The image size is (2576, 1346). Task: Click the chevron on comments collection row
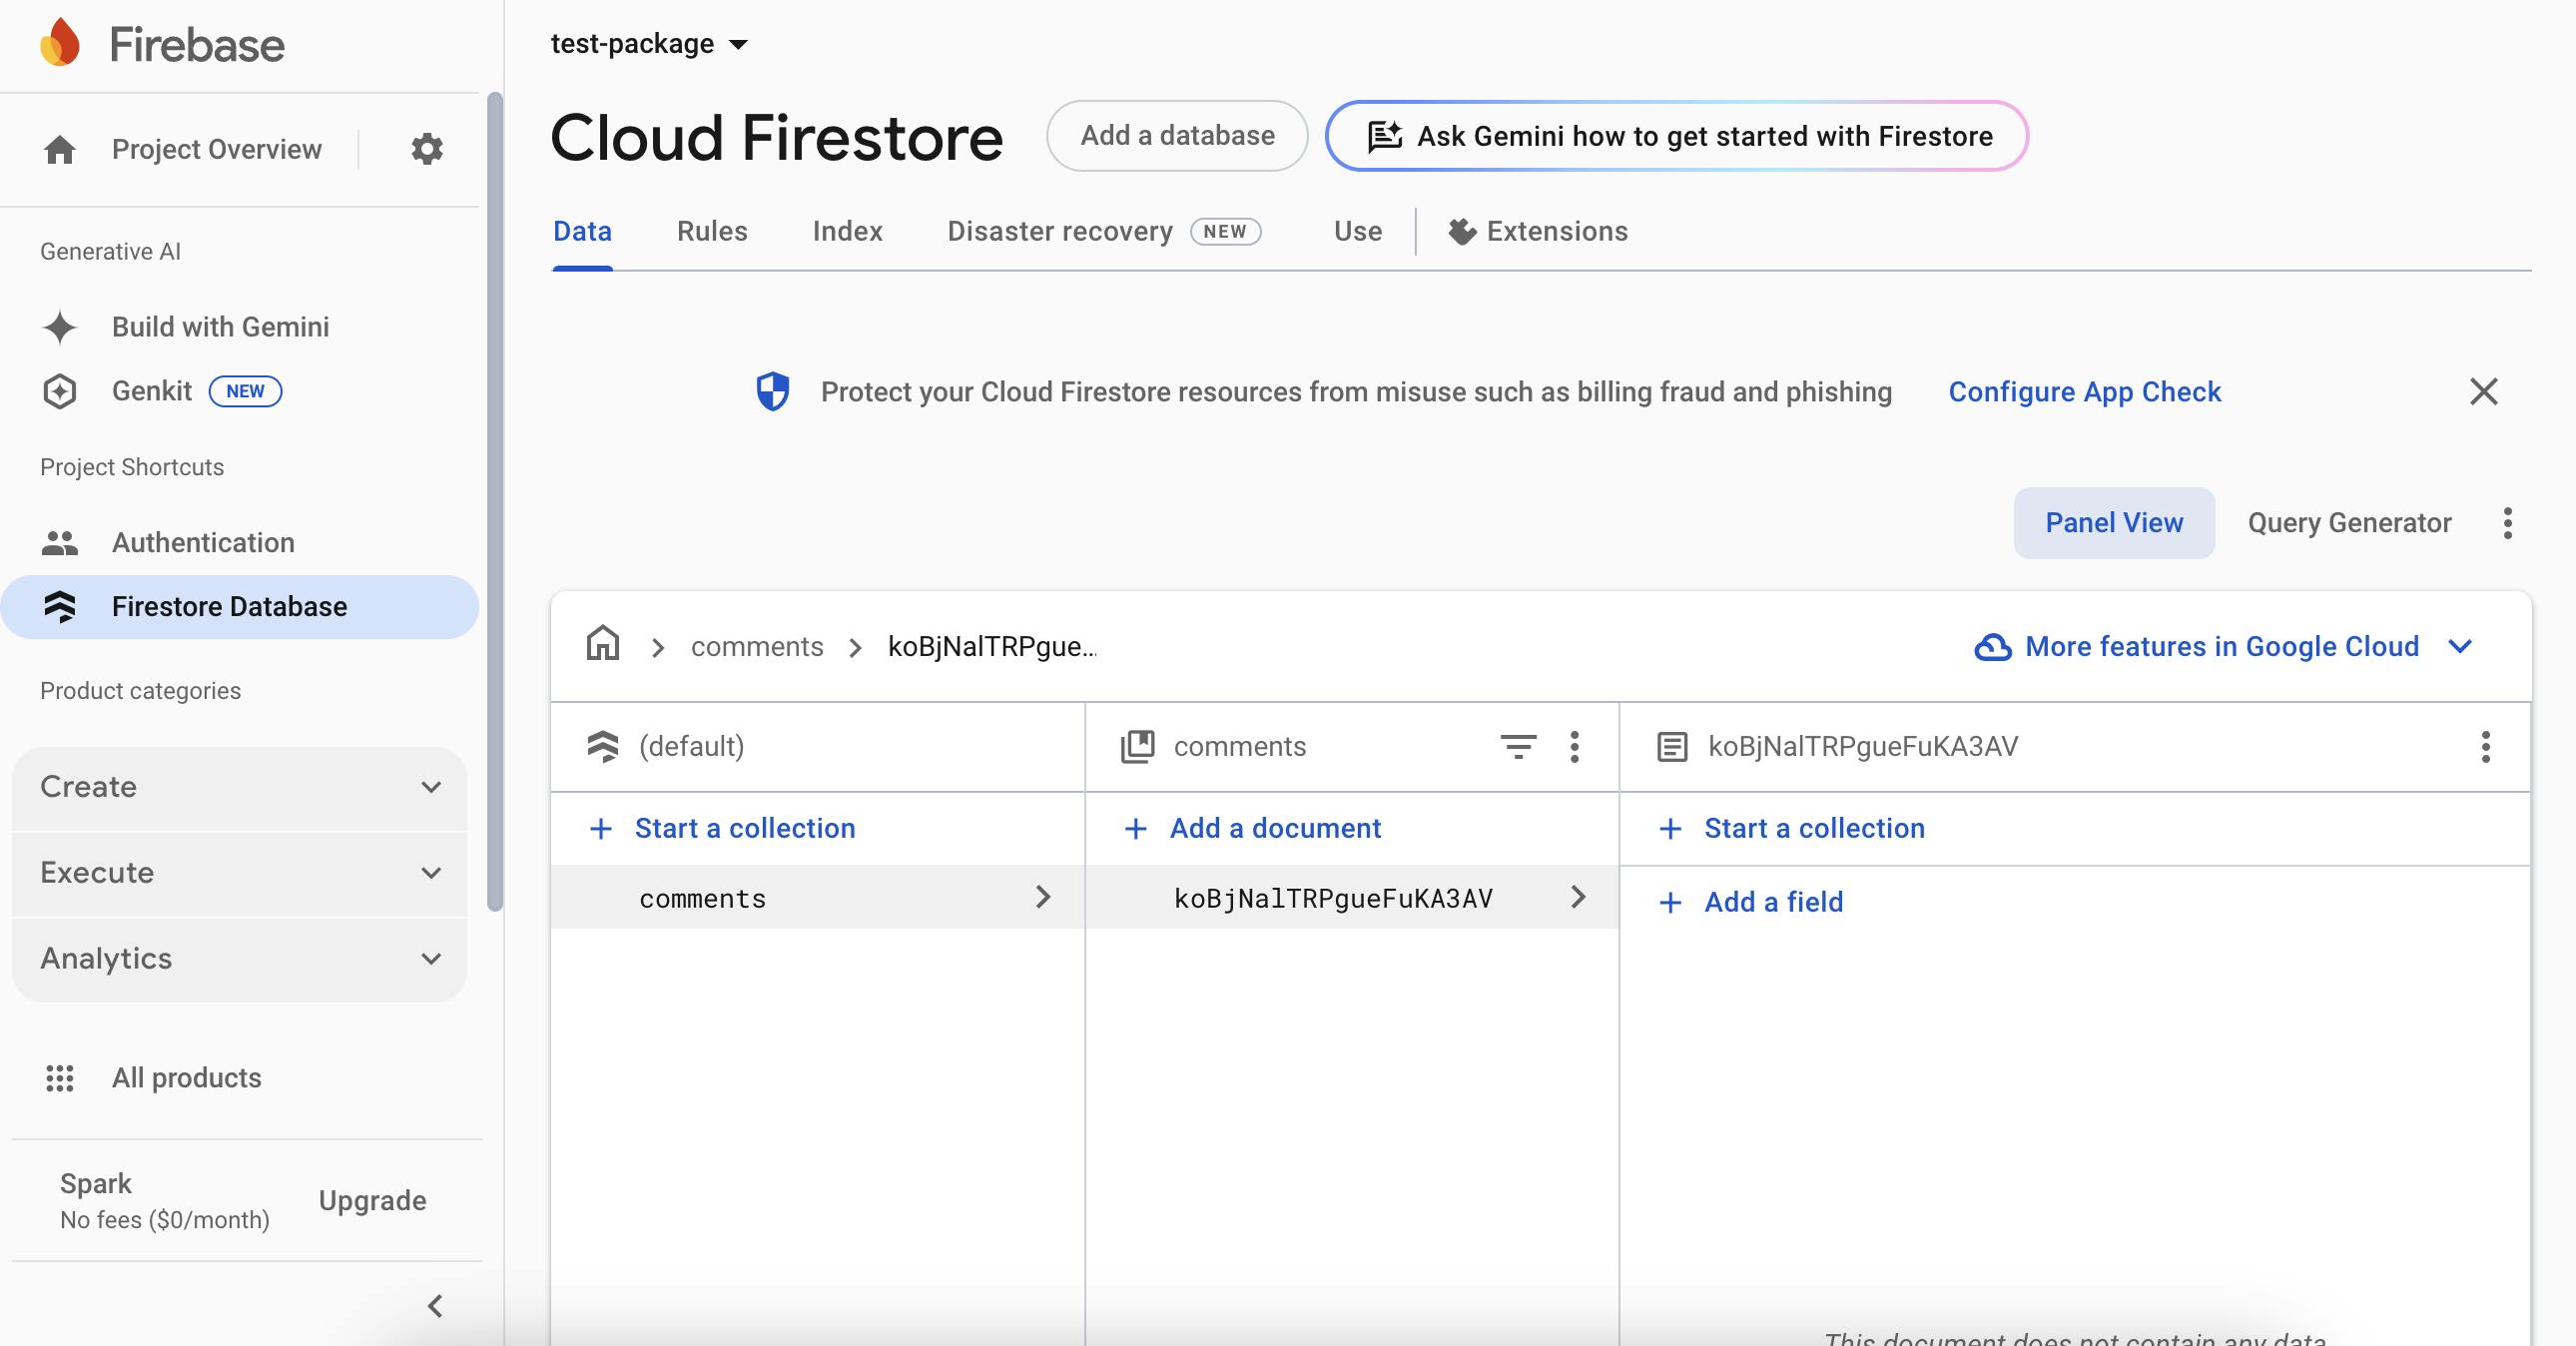[x=1043, y=896]
